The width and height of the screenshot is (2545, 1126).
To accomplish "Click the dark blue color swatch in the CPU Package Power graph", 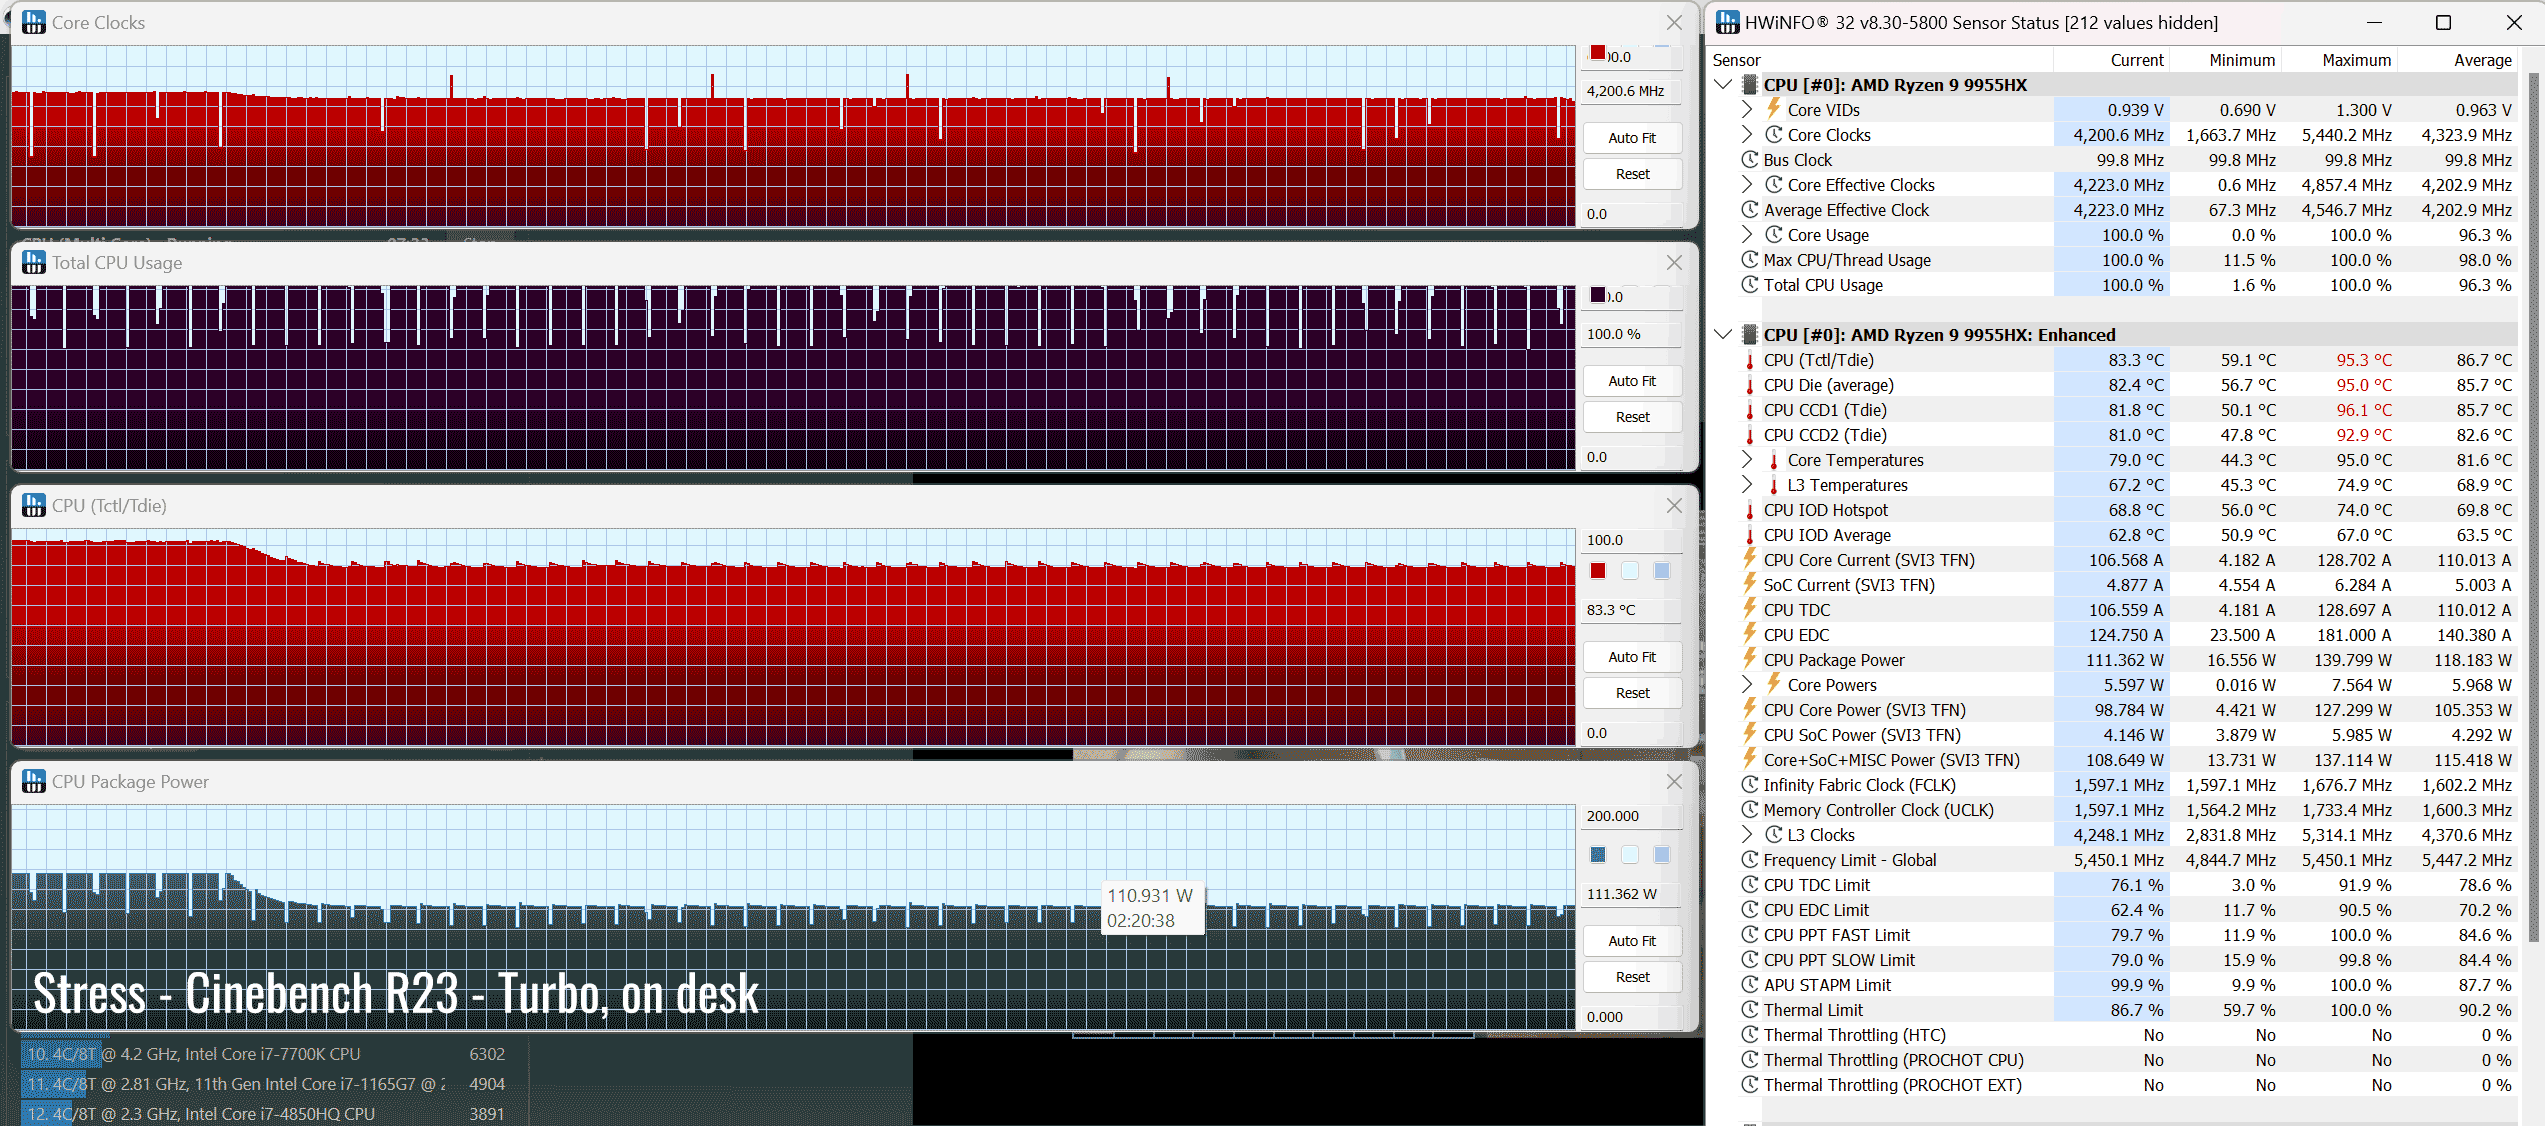I will click(1598, 854).
